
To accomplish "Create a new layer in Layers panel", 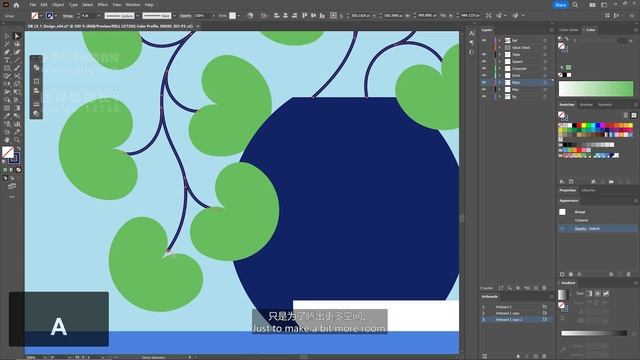I will pos(536,288).
